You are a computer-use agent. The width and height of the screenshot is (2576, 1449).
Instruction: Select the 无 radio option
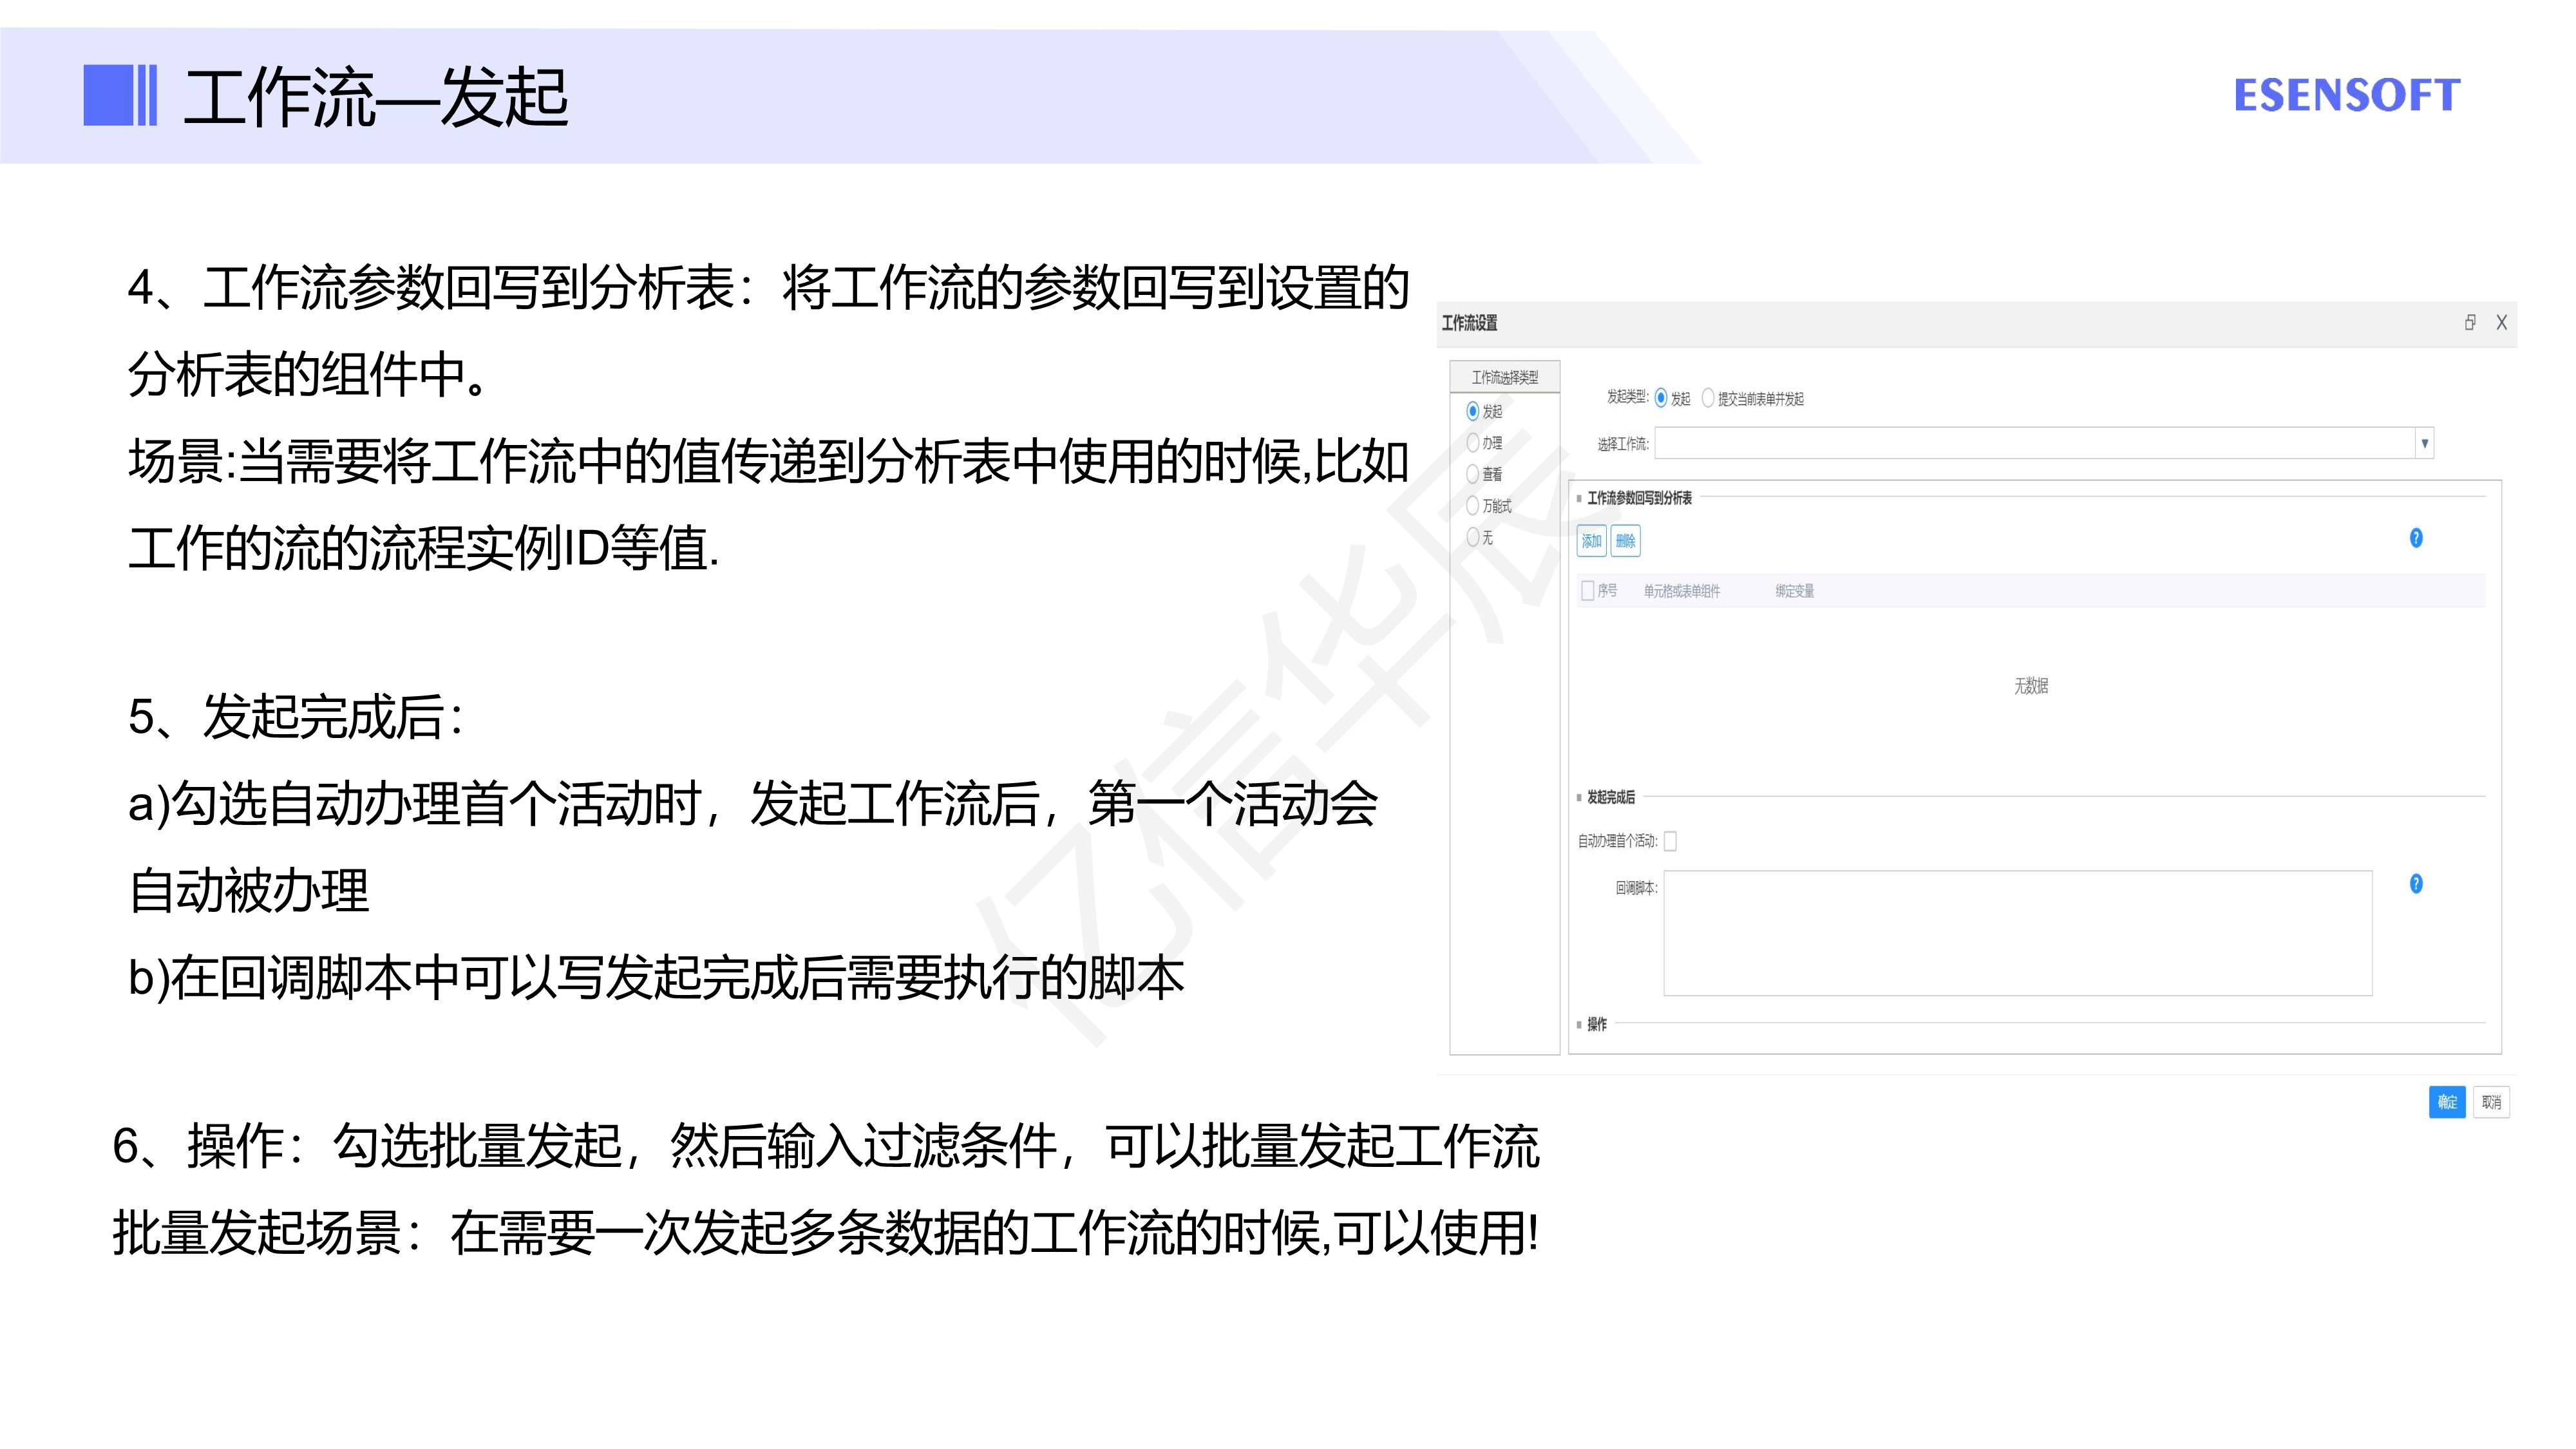[x=1472, y=537]
